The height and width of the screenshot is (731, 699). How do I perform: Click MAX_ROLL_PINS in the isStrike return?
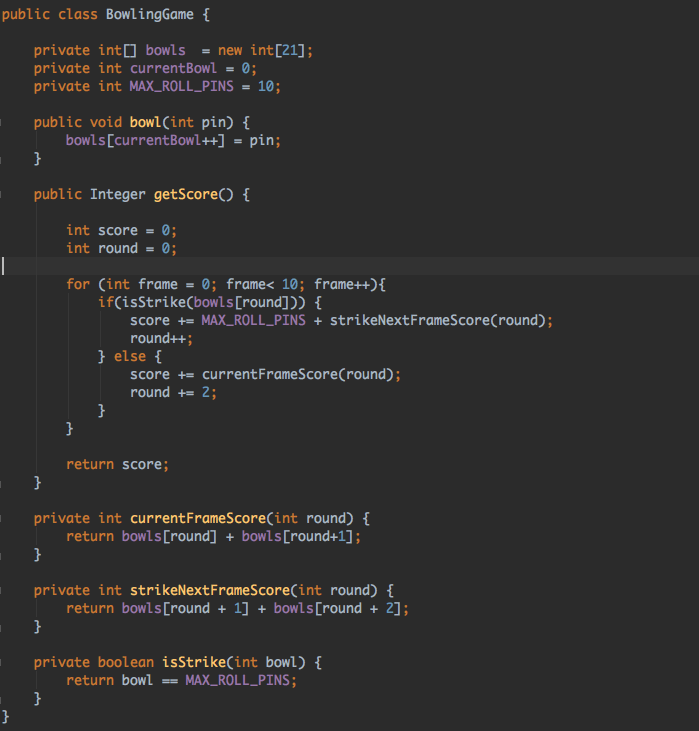(x=237, y=681)
